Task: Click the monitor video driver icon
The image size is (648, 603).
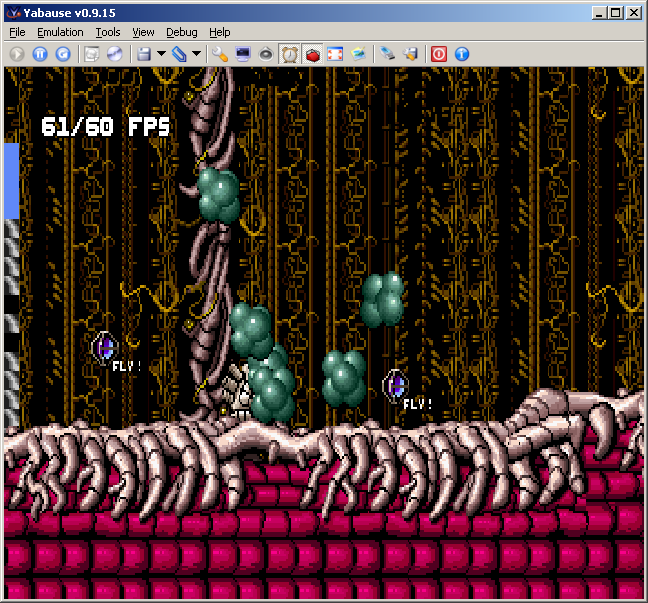Action: (x=243, y=54)
